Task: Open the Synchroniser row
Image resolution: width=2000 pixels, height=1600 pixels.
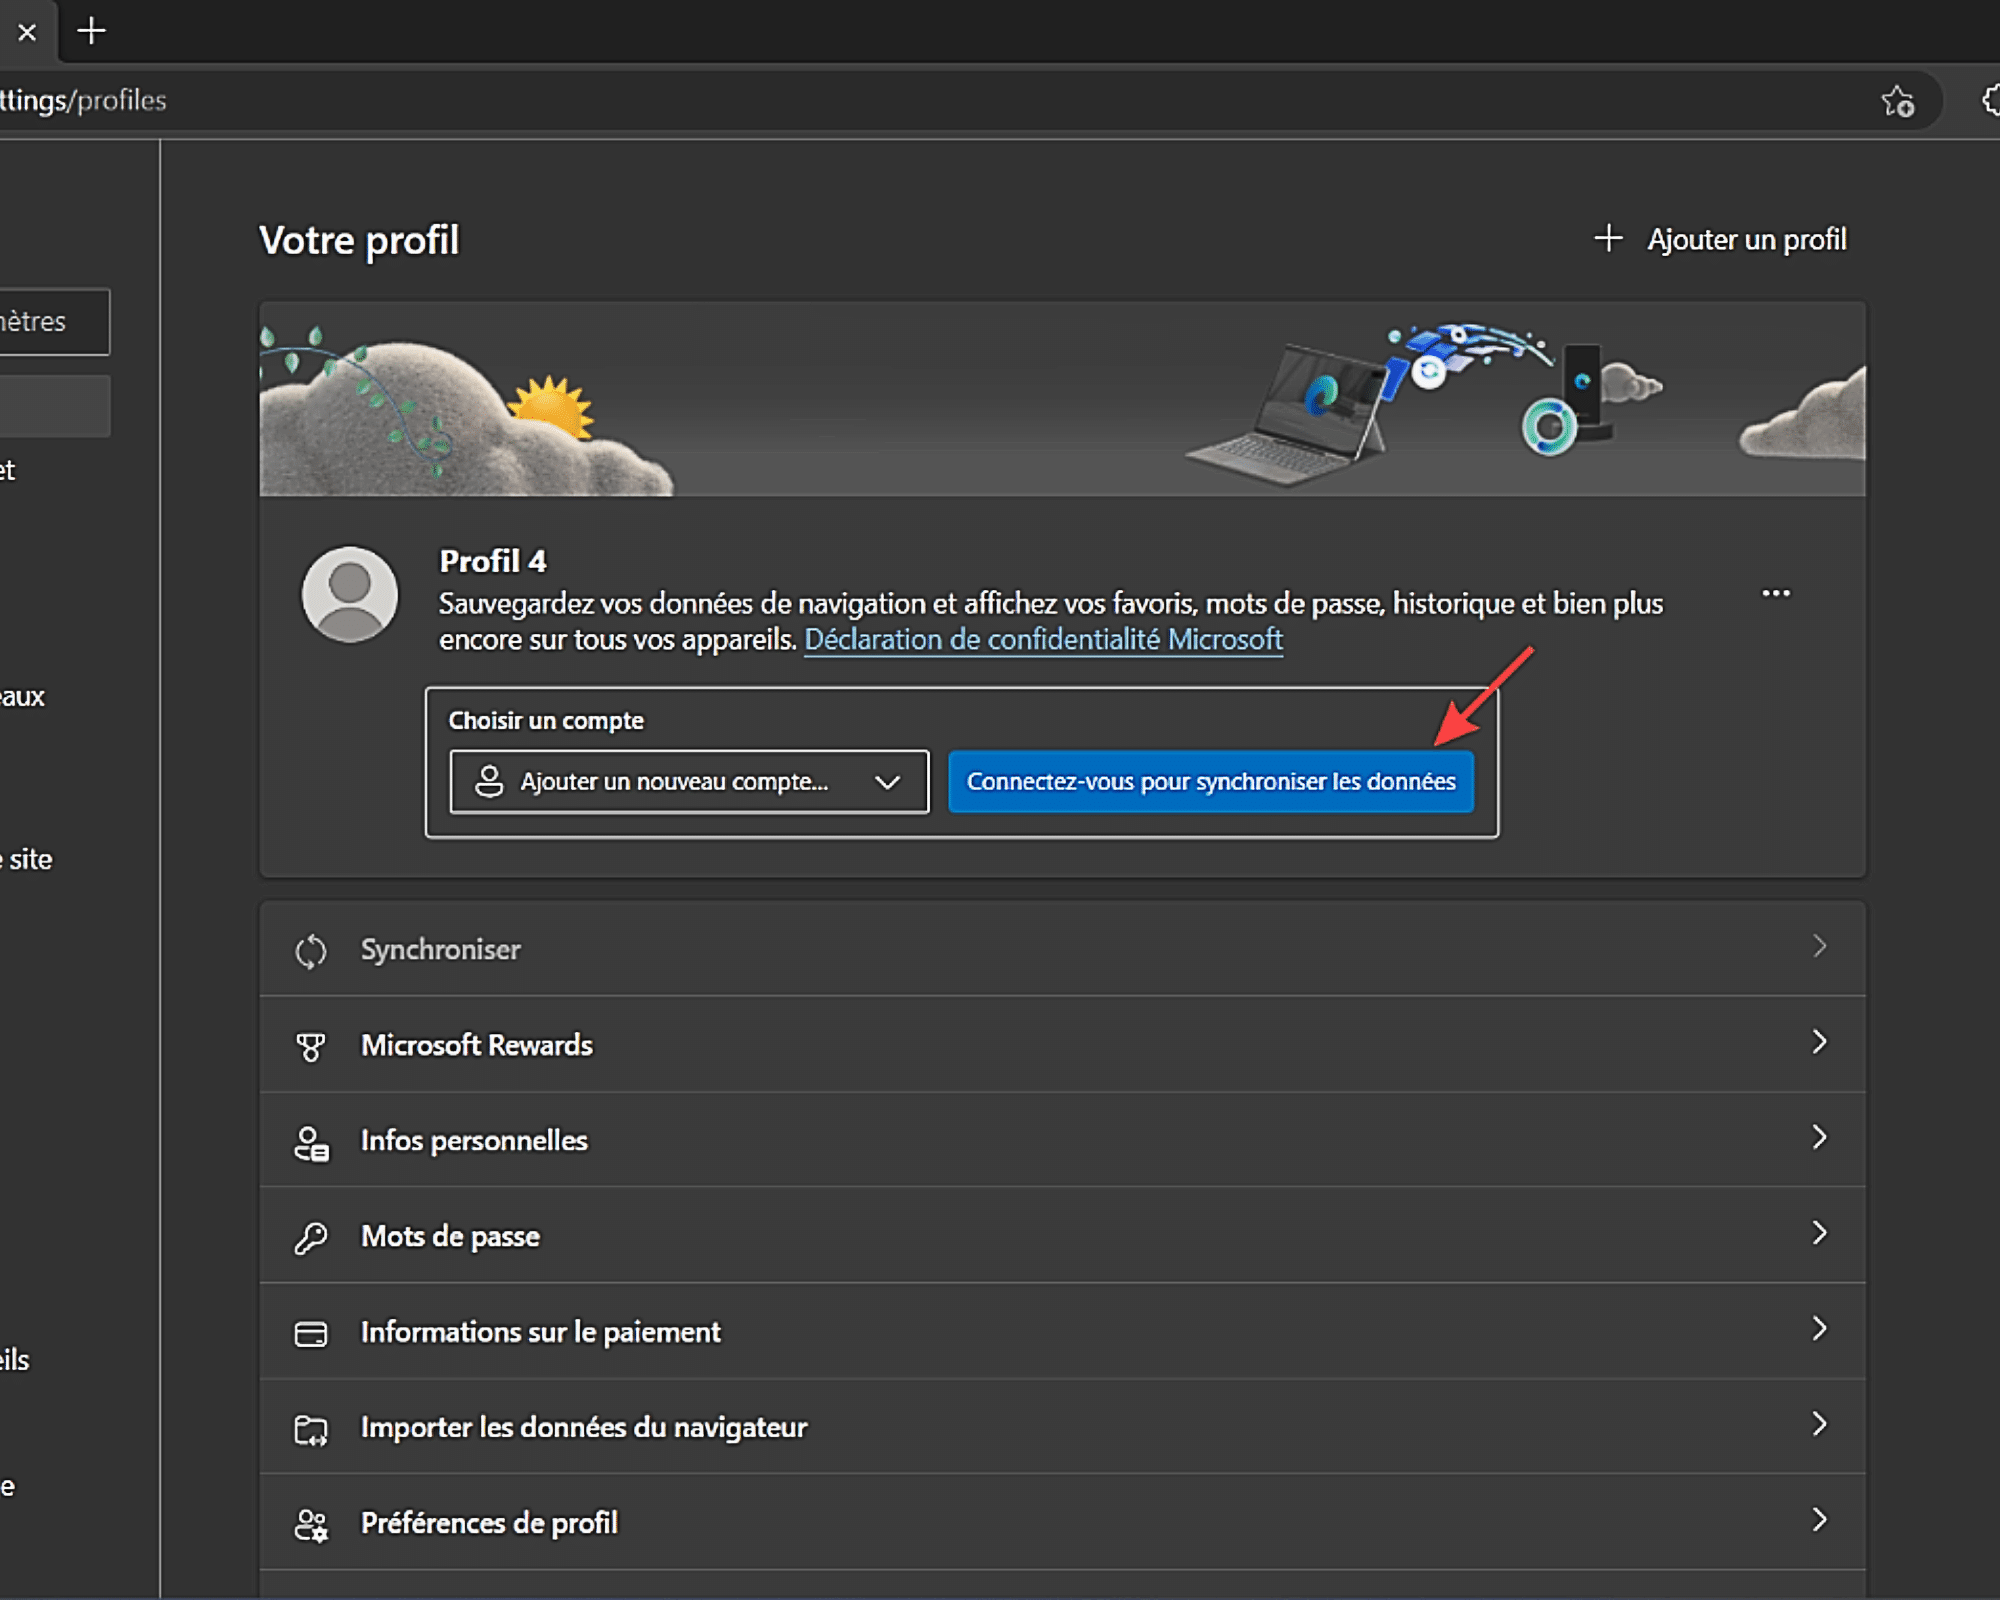Action: point(1062,948)
